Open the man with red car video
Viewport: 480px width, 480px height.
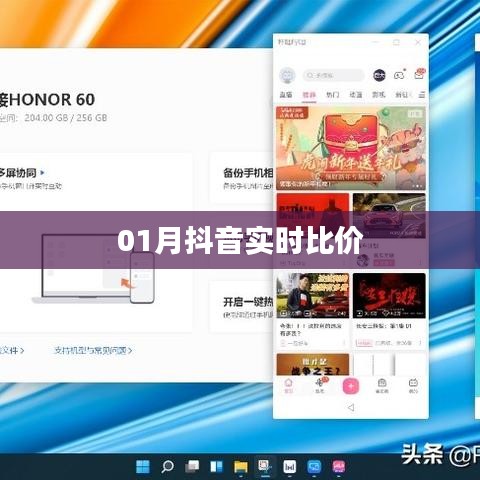tap(313, 296)
